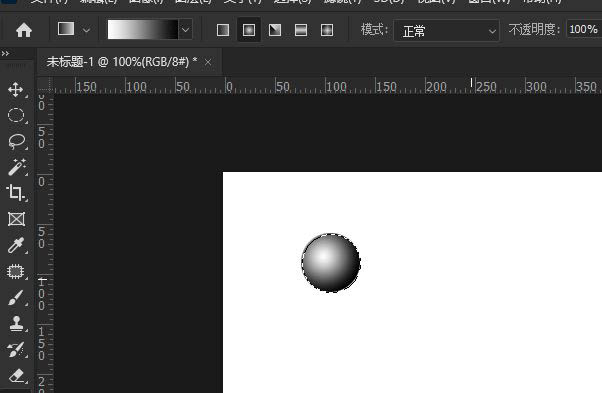Screen dimensions: 602x393
Task: Select the Brush tool
Action: coord(16,297)
